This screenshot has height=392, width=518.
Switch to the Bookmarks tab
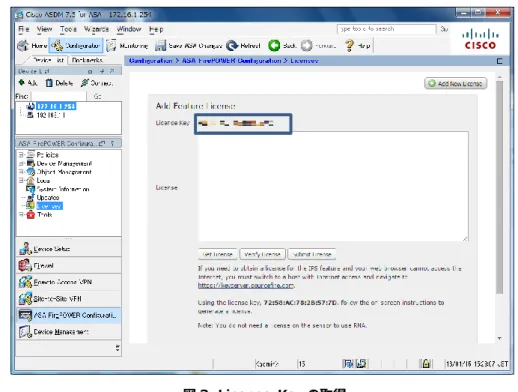pyautogui.click(x=87, y=60)
